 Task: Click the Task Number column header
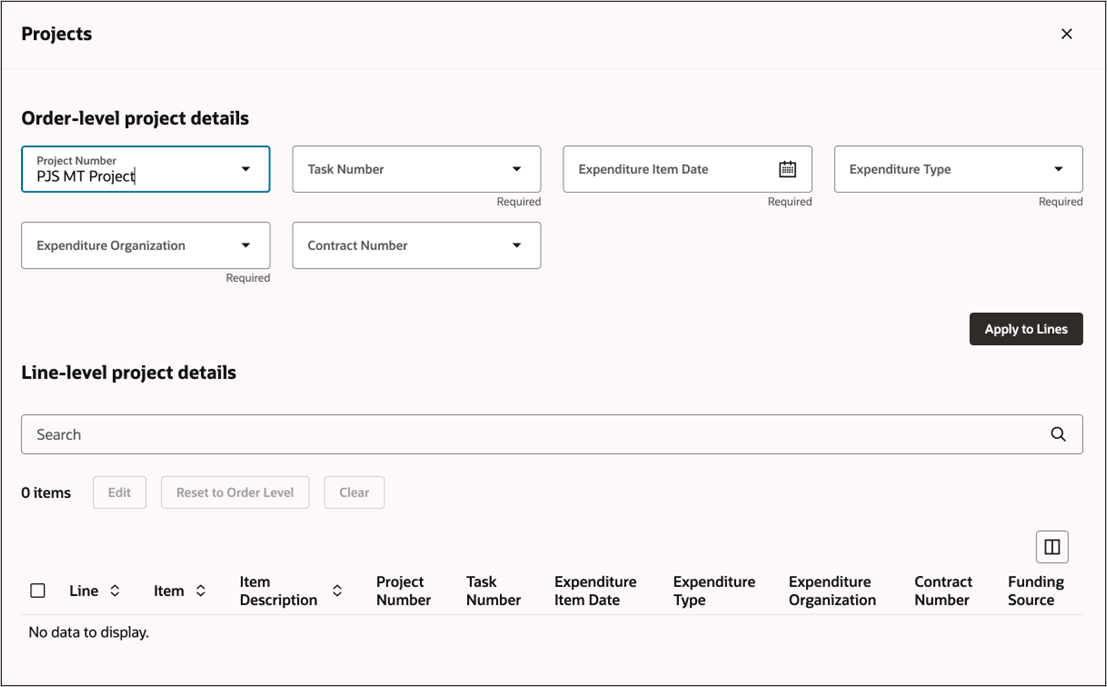point(493,591)
